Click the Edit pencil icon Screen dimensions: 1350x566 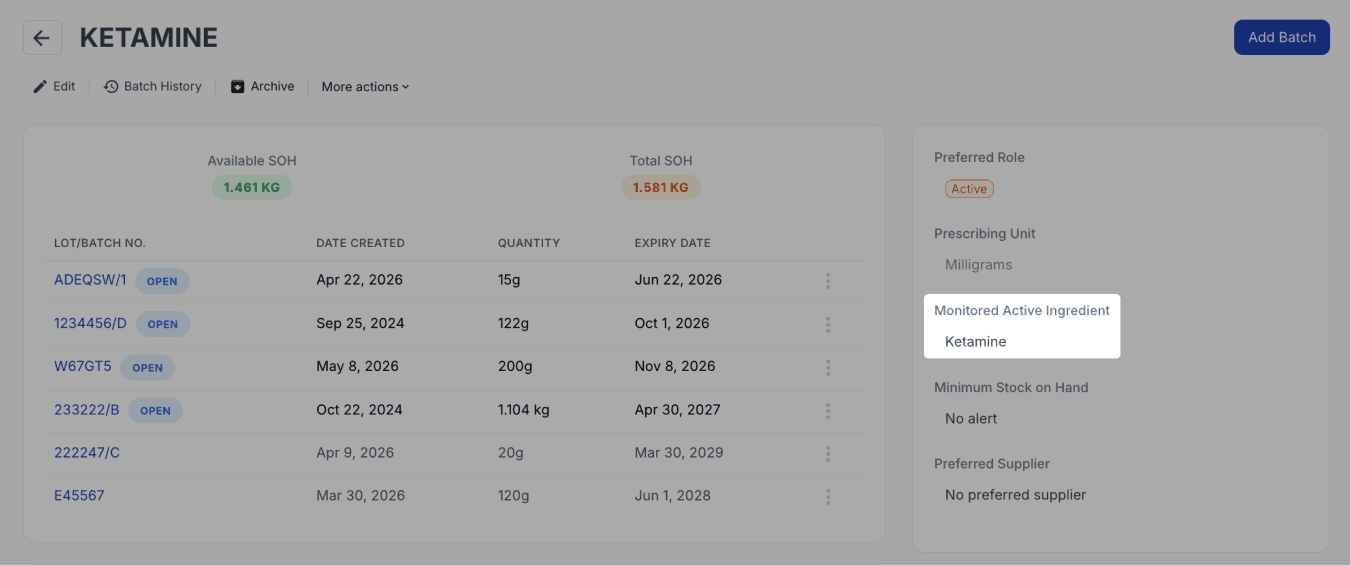(x=40, y=87)
